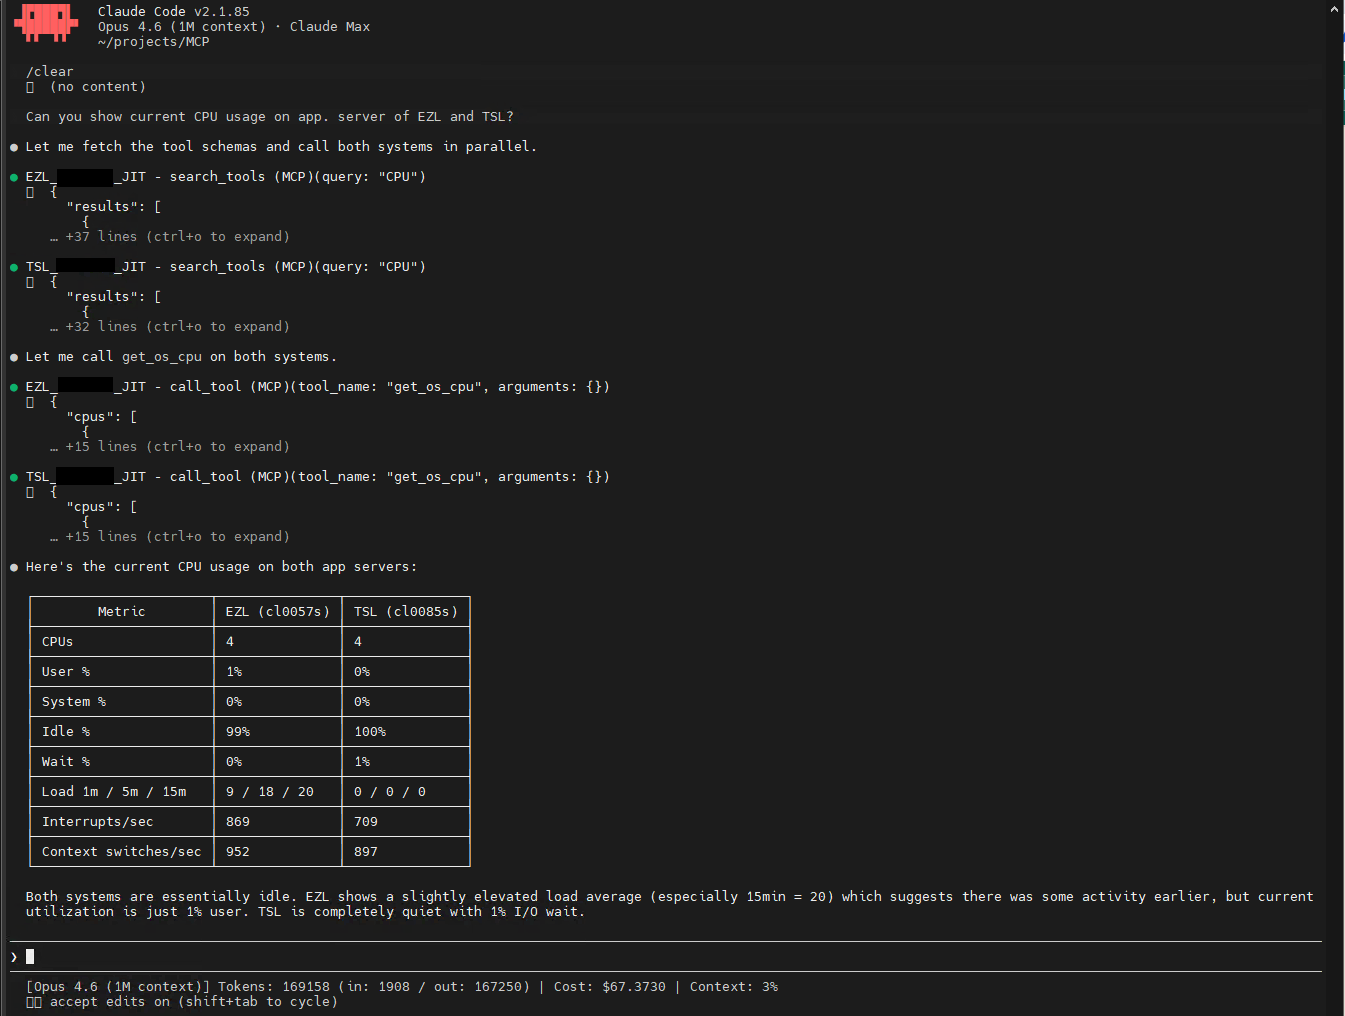
Task: Click green status dot of EZL call_tool line
Action: [14, 387]
